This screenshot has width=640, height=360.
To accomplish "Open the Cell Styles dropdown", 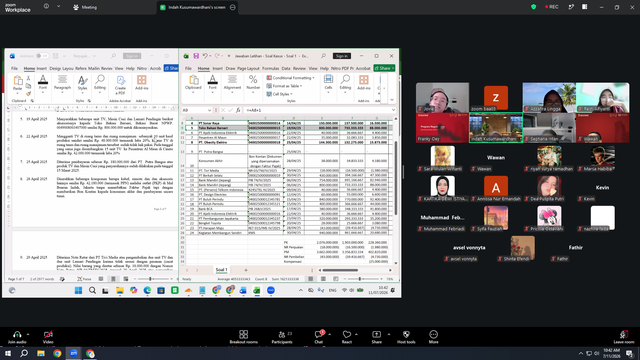I will click(x=280, y=94).
